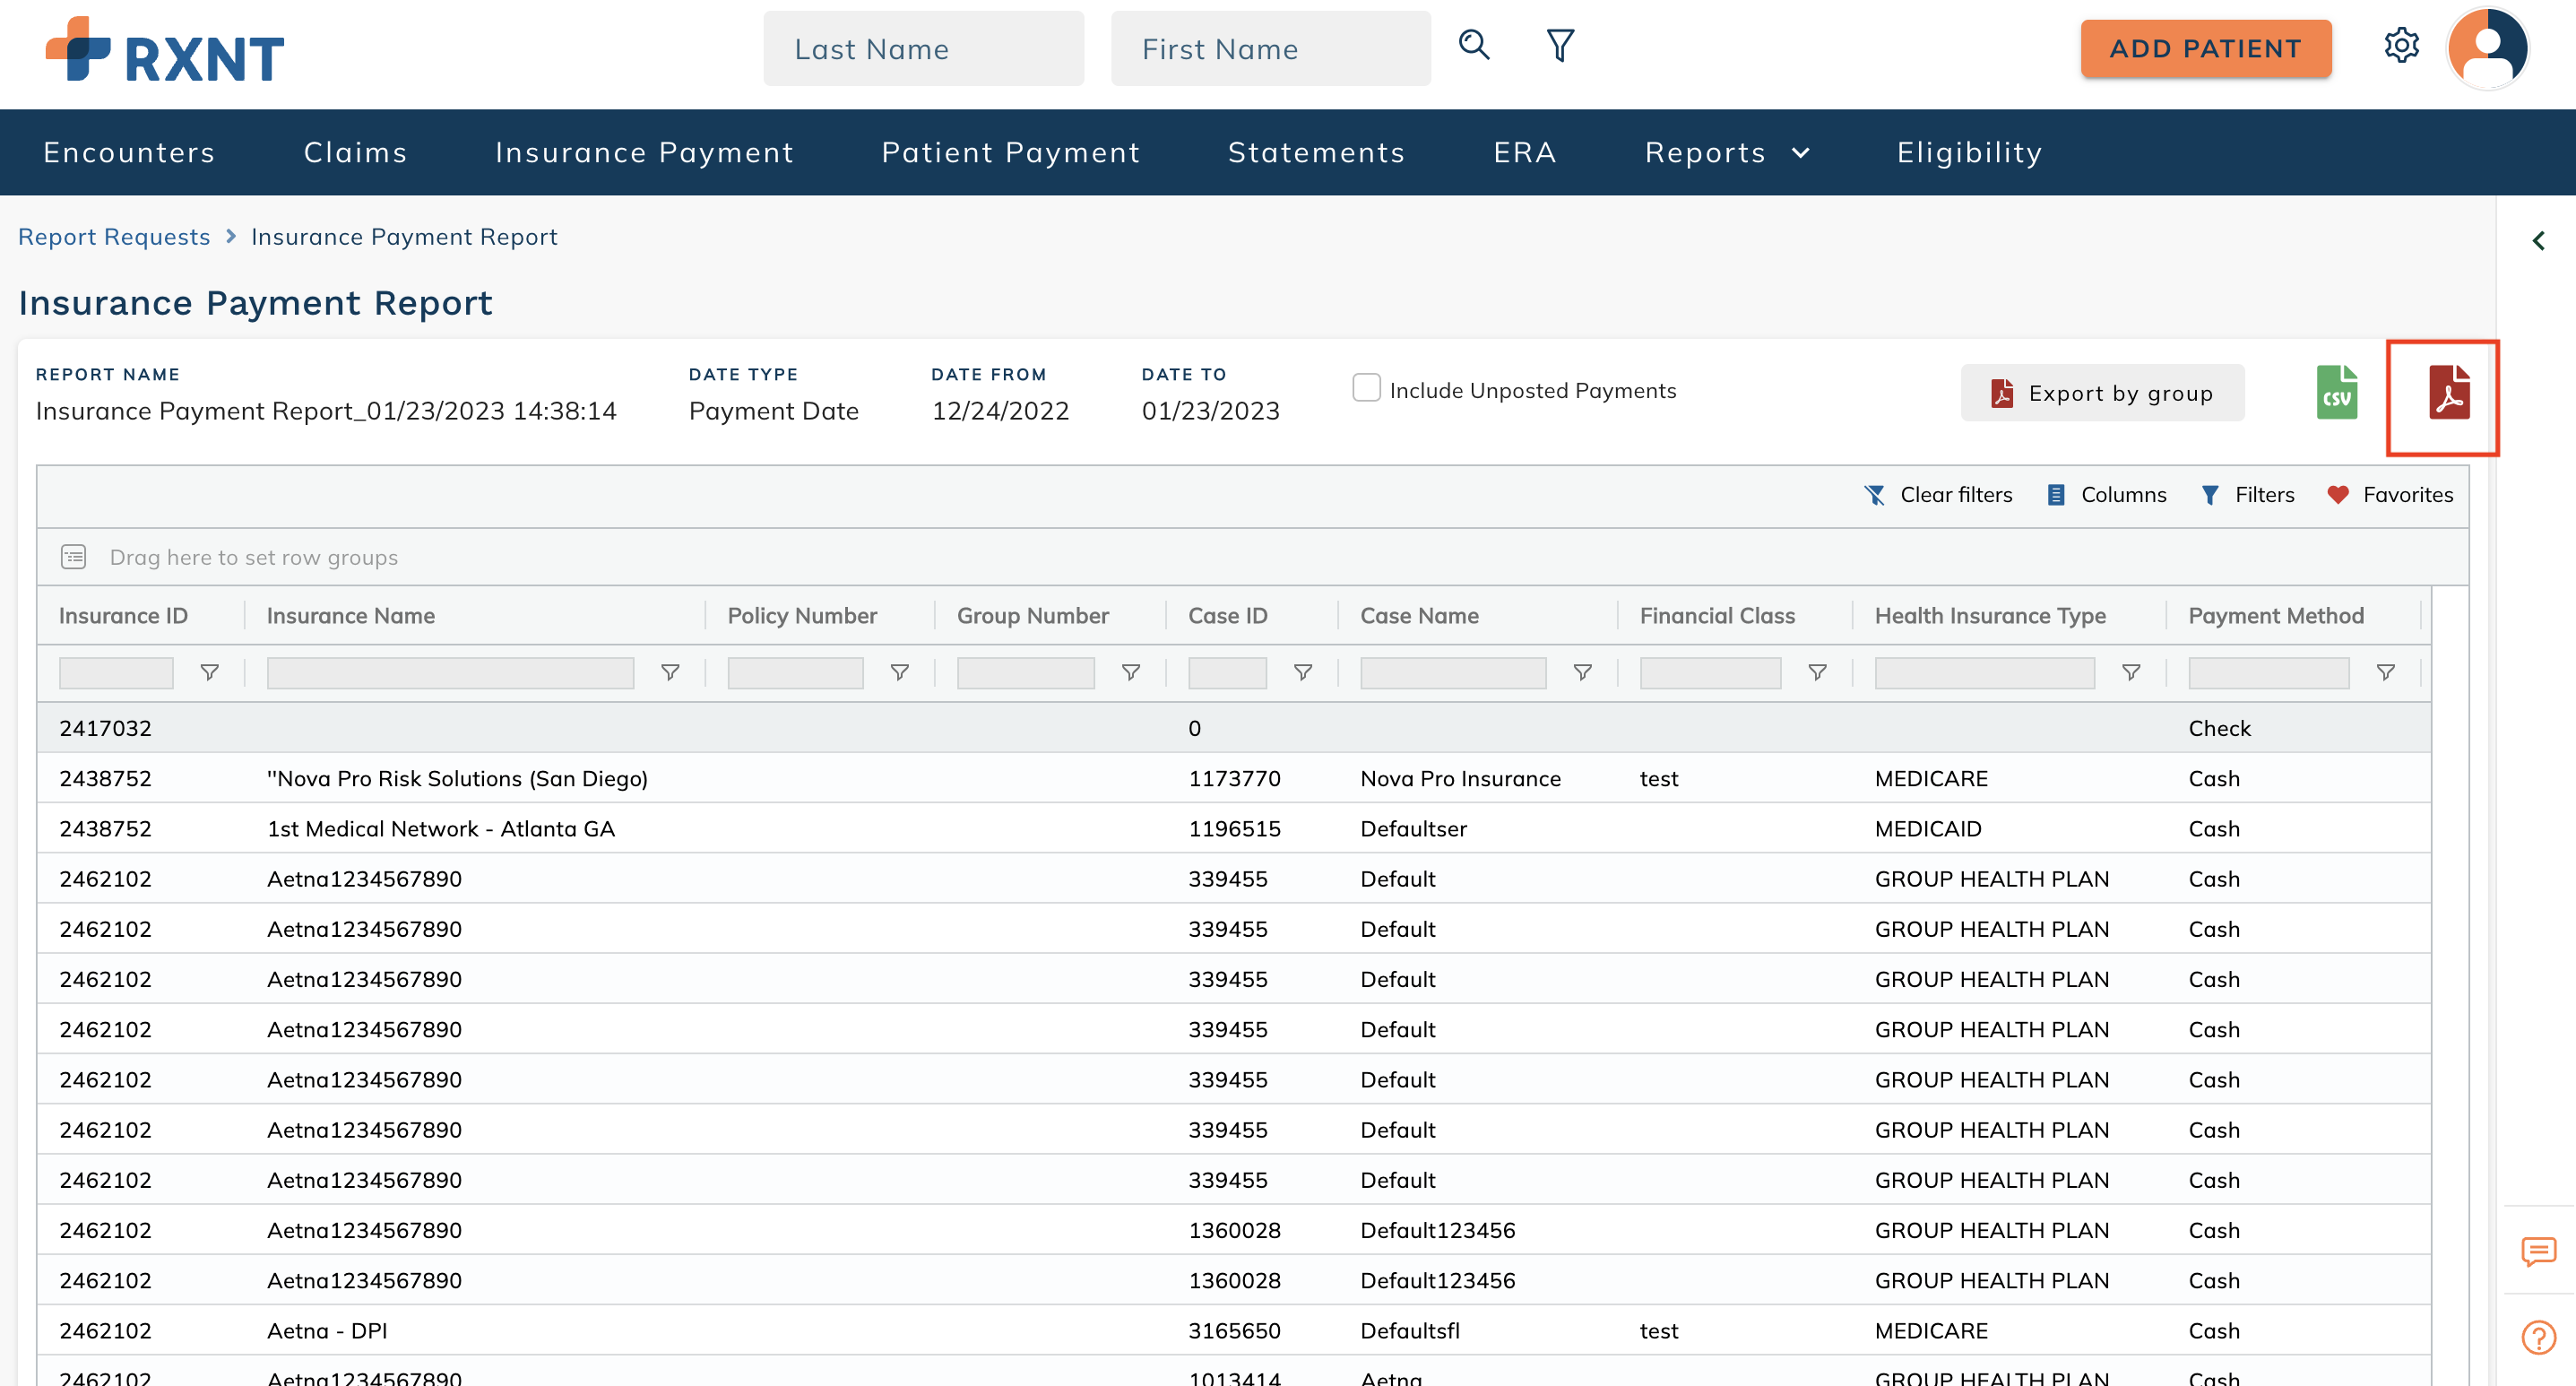Click the ADD PATIENT button
The height and width of the screenshot is (1386, 2576).
click(x=2205, y=48)
